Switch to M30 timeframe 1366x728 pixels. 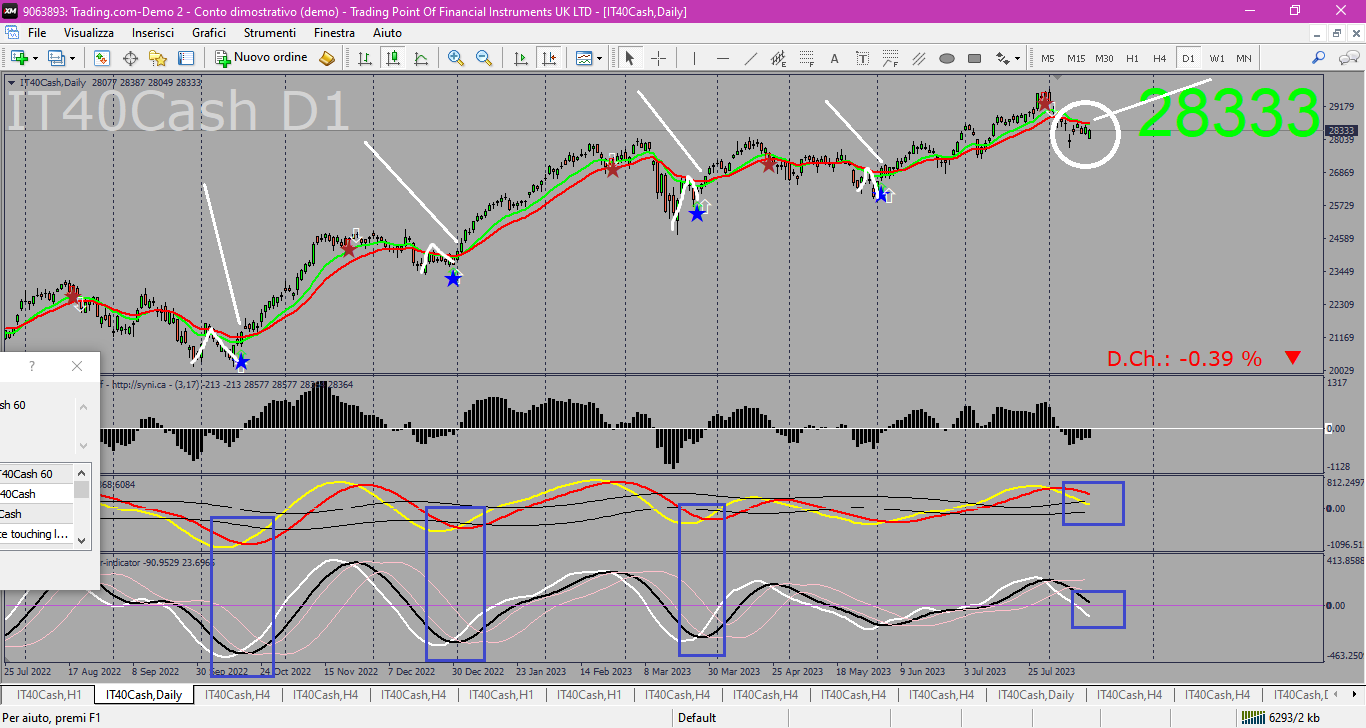point(1104,58)
